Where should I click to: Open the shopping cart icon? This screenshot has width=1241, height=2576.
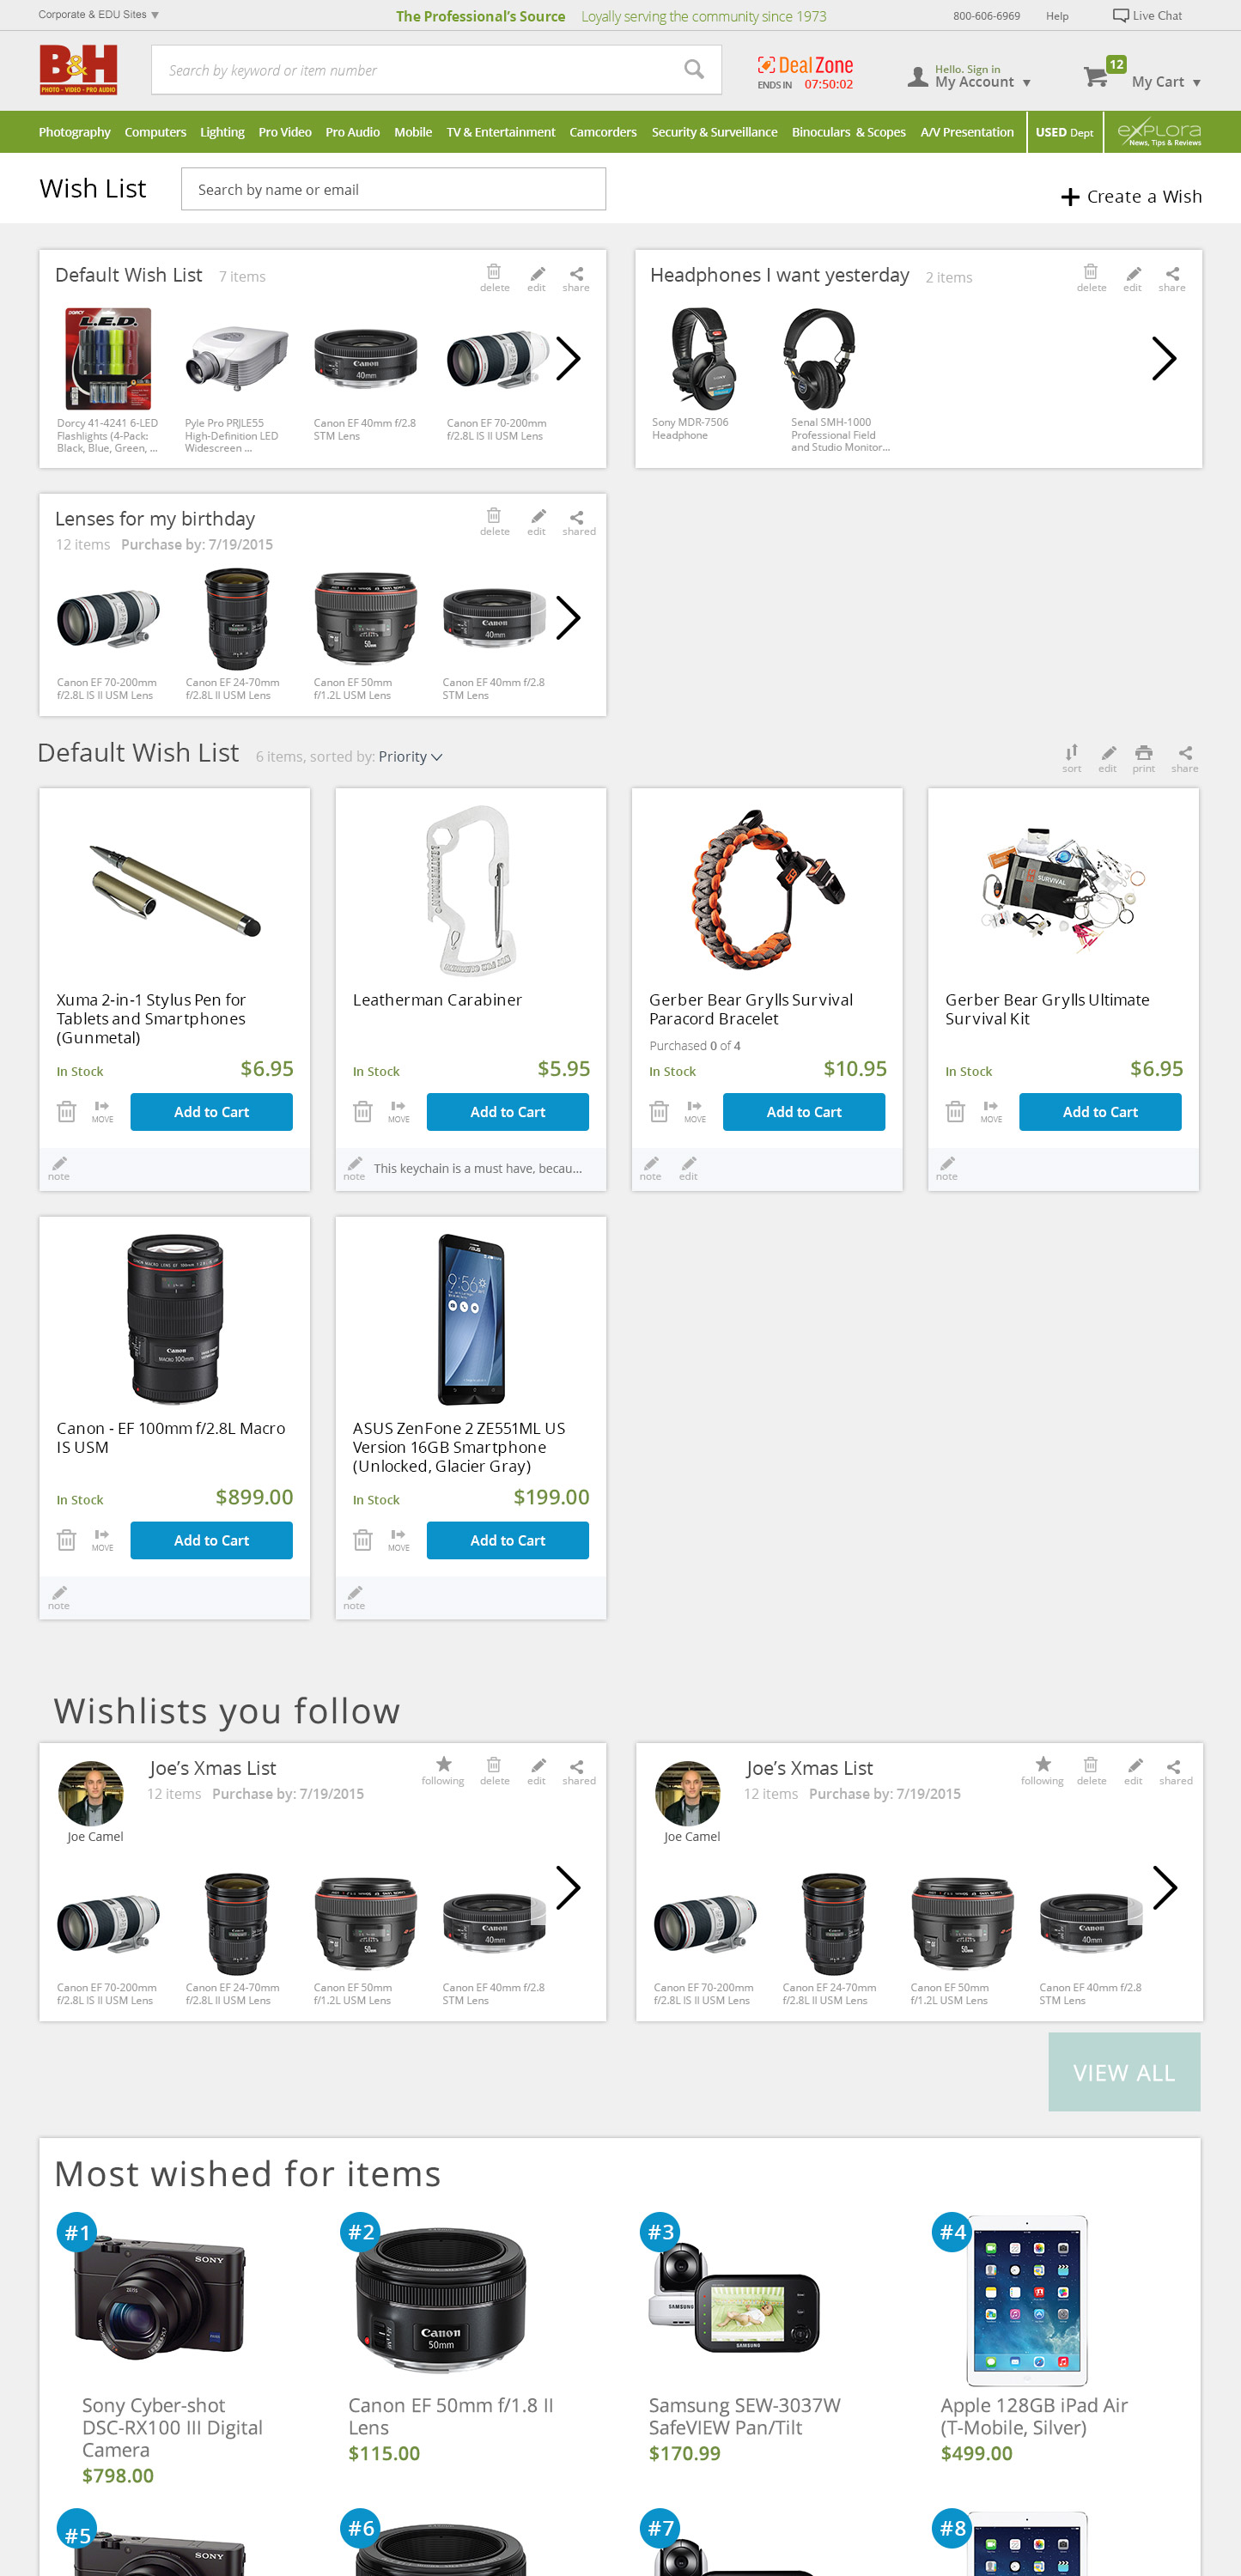[x=1096, y=76]
